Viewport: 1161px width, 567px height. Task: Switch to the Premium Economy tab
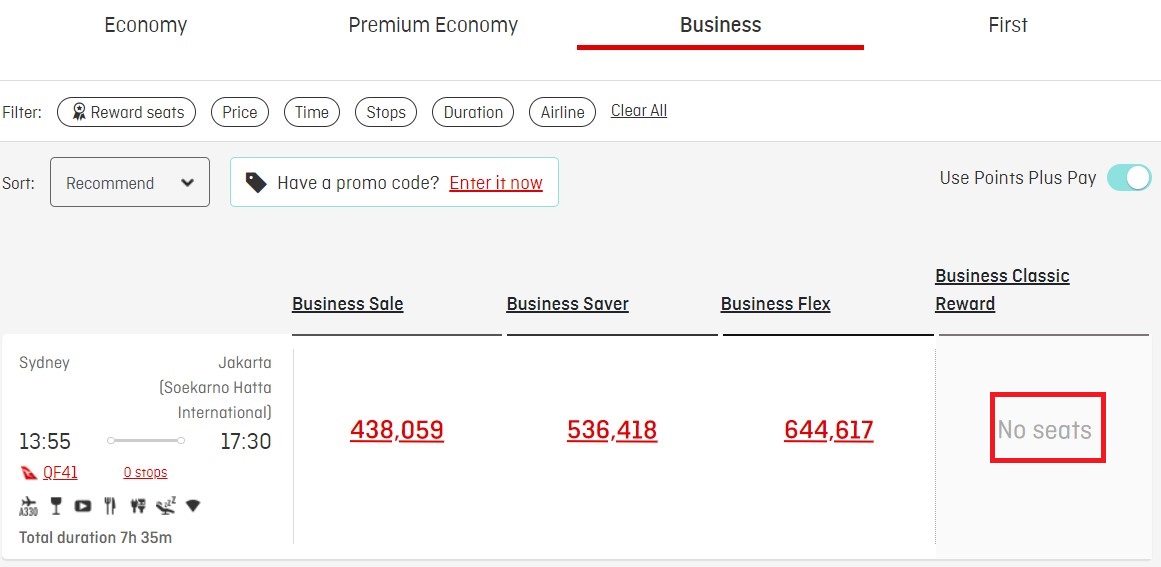pos(433,25)
